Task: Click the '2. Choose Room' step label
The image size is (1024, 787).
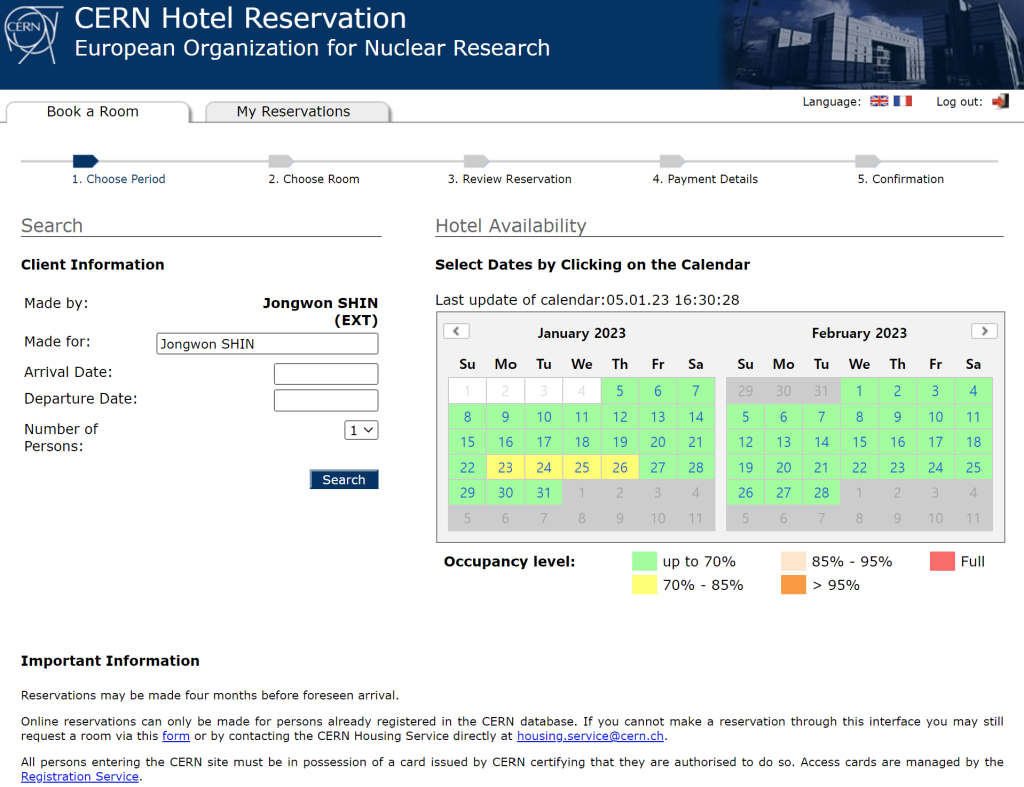Action: 314,179
